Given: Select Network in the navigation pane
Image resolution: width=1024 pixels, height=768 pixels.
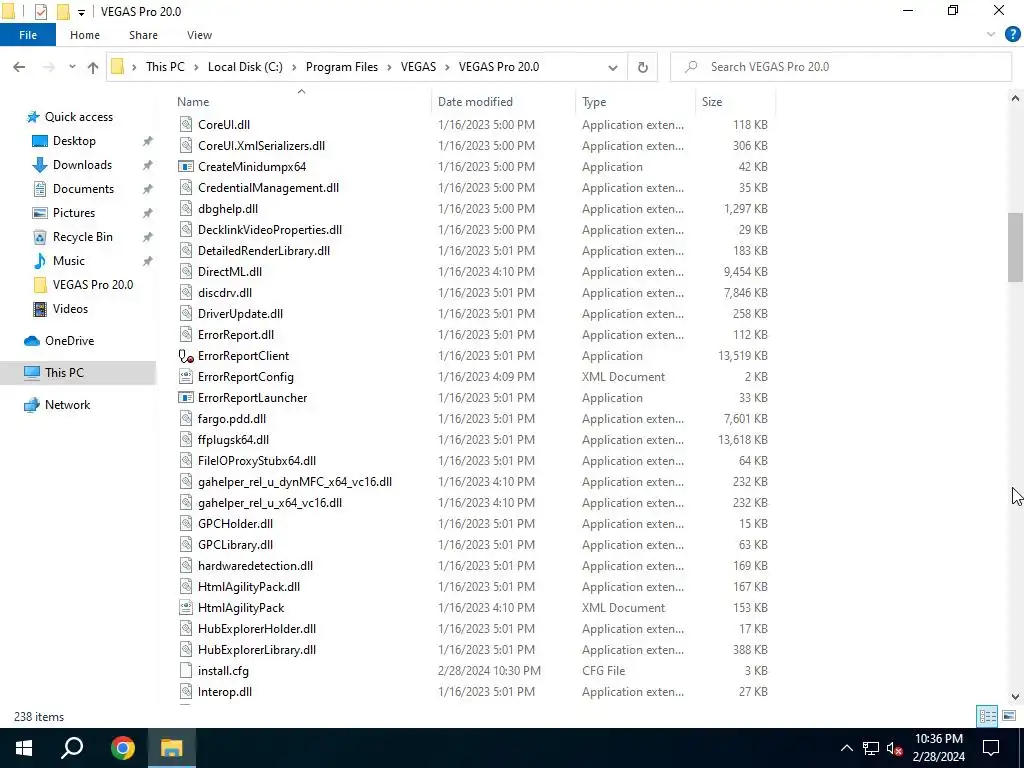Looking at the screenshot, I should point(67,405).
